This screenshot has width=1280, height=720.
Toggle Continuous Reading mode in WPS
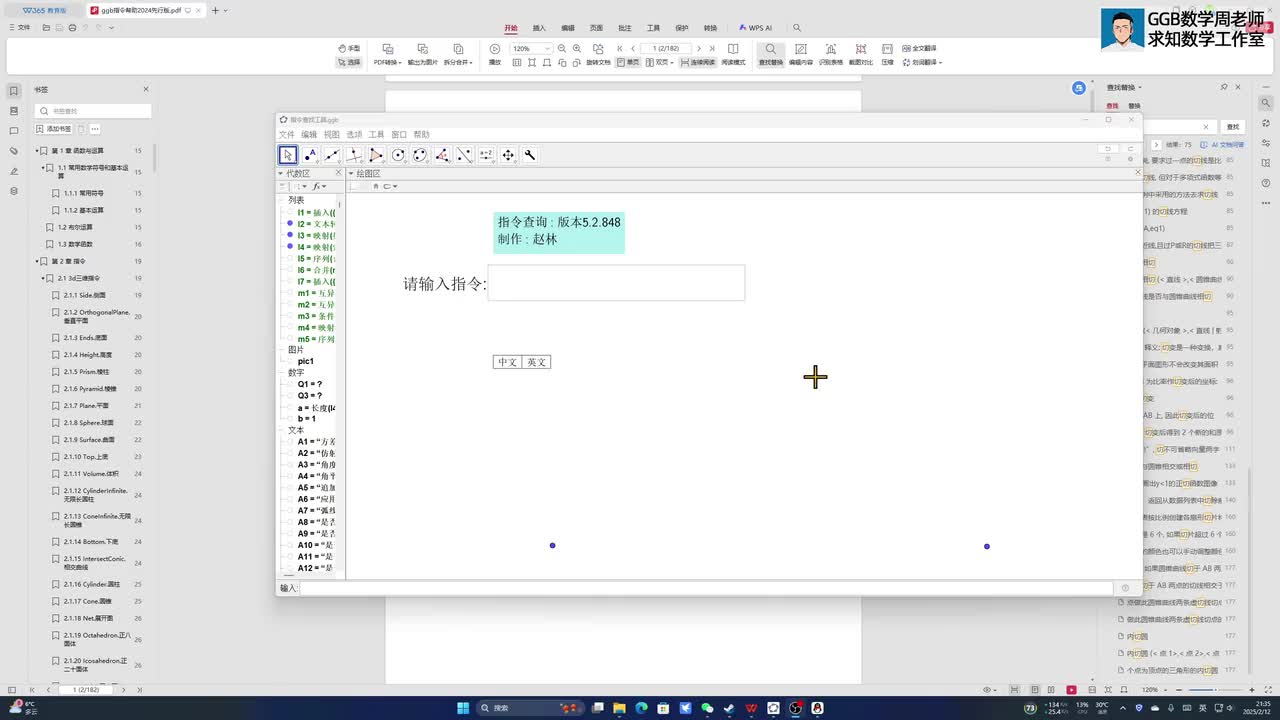coord(697,62)
